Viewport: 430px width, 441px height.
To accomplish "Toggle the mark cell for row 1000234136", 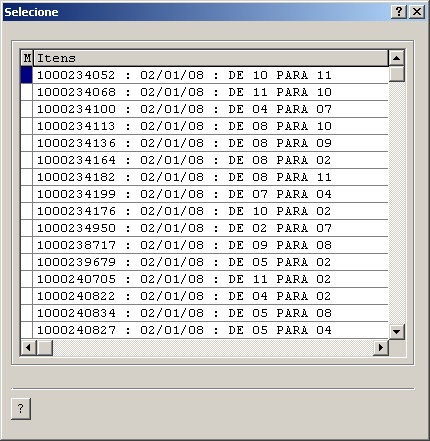I will (27, 143).
